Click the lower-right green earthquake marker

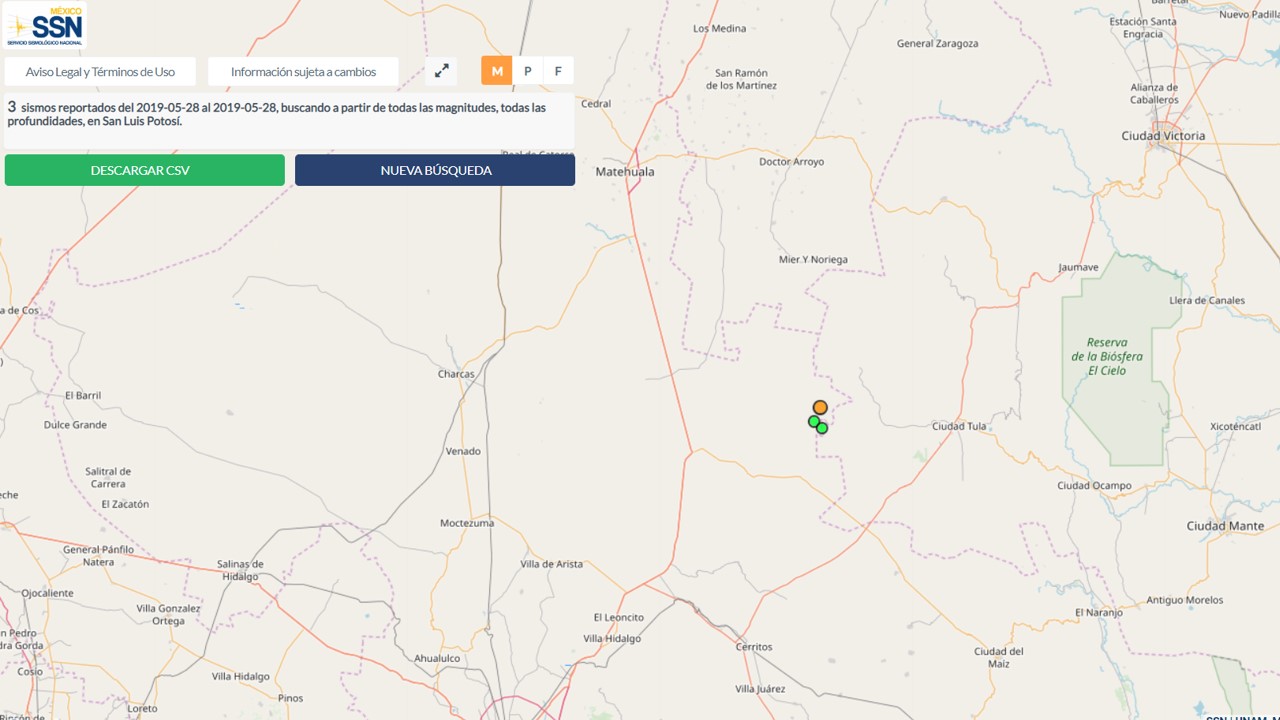tap(822, 428)
